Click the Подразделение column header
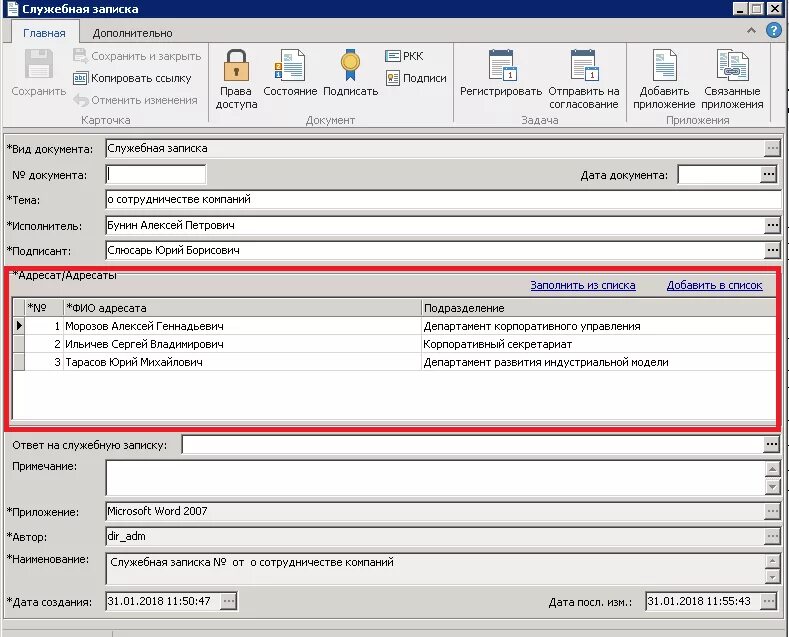 [x=599, y=307]
